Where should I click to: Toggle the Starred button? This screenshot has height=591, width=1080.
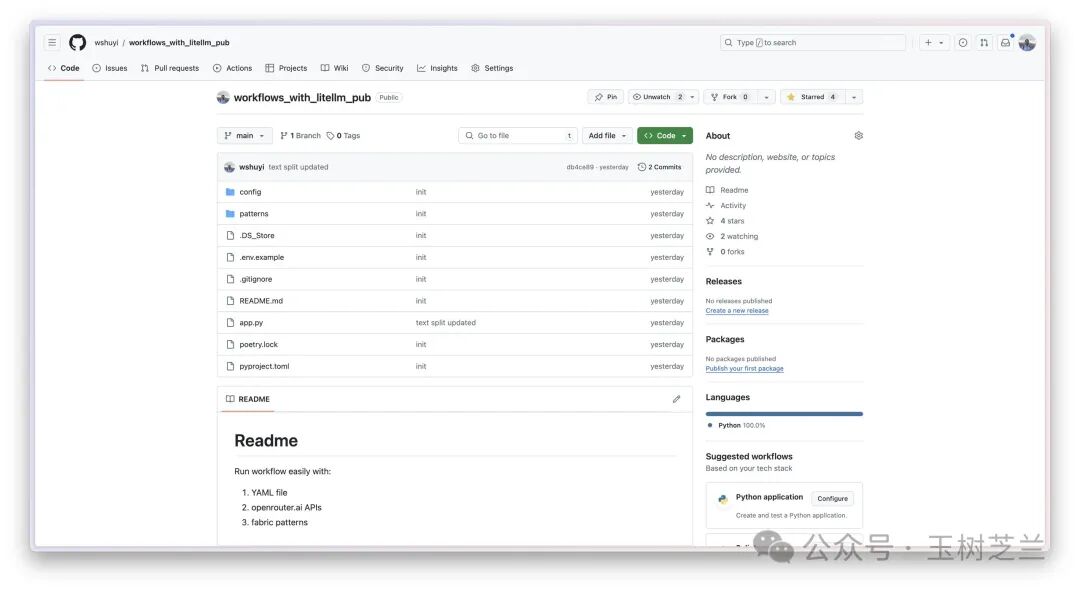812,97
